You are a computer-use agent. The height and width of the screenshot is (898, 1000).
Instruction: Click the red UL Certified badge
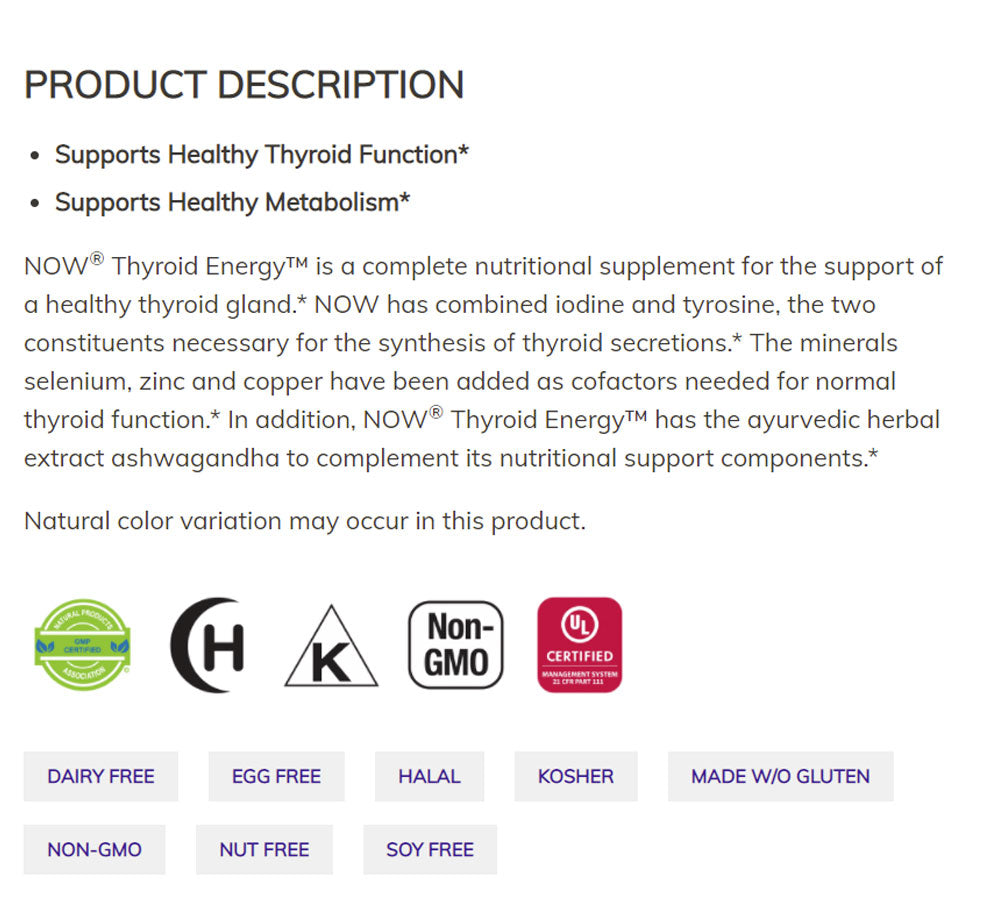coord(579,645)
